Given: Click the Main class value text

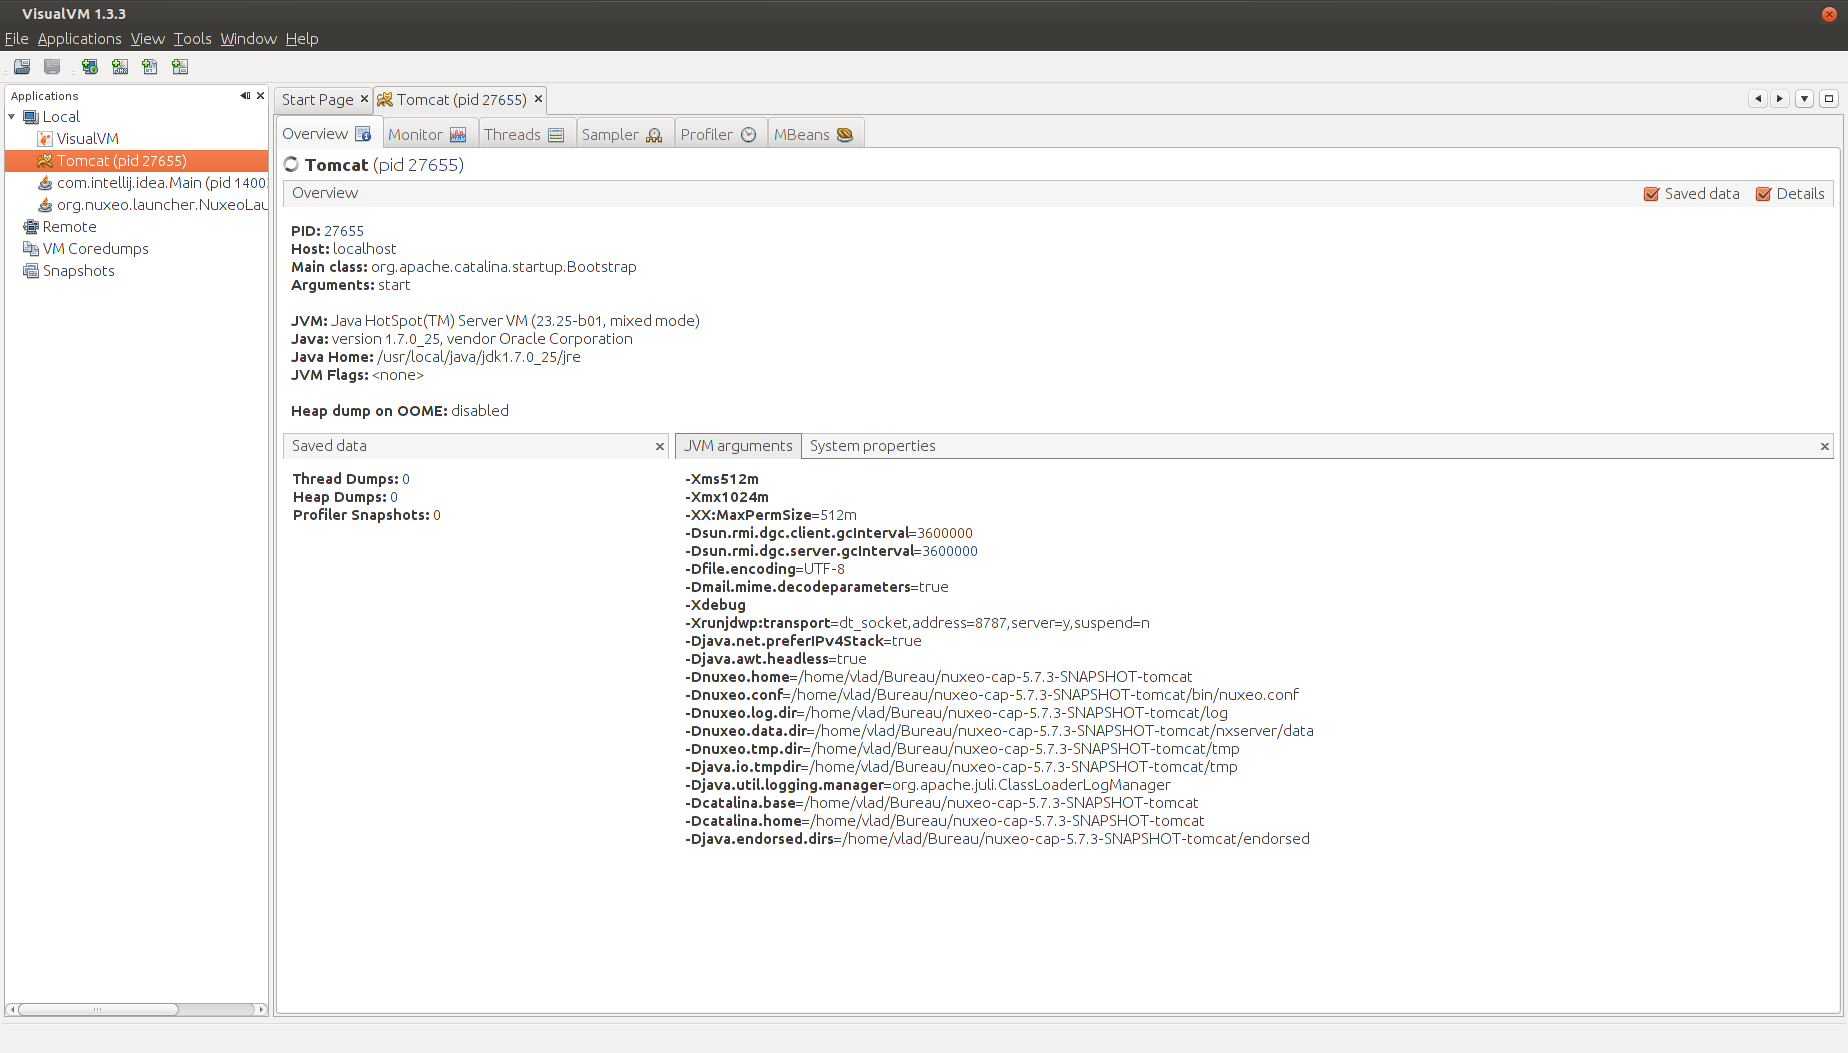Looking at the screenshot, I should 504,267.
